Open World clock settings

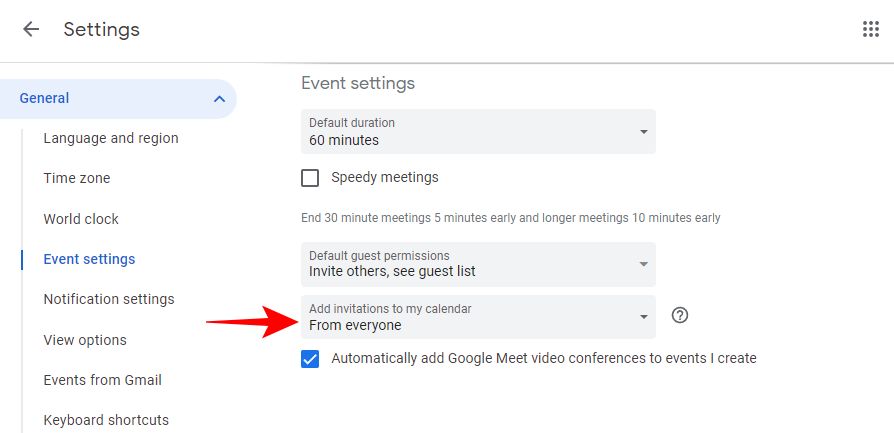pos(81,219)
